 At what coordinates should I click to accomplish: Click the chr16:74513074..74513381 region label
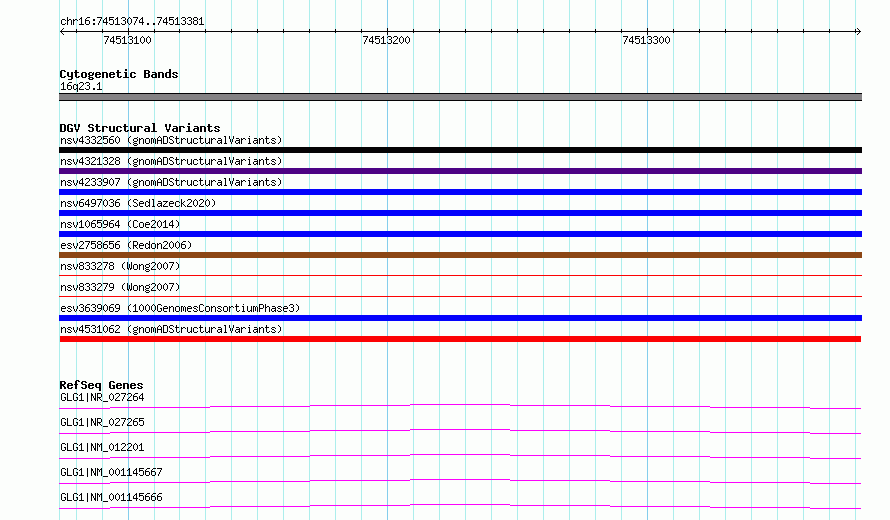click(132, 22)
